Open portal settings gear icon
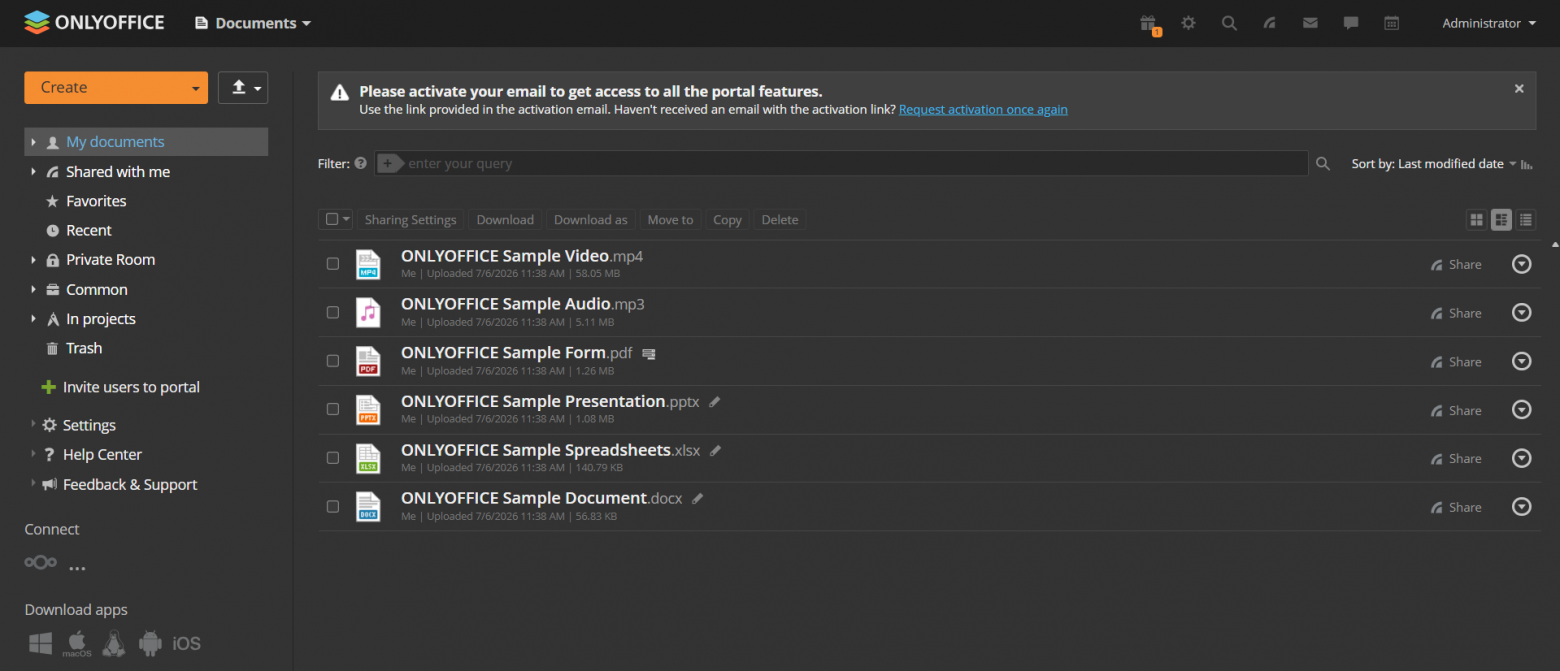Image resolution: width=1560 pixels, height=671 pixels. 1188,23
